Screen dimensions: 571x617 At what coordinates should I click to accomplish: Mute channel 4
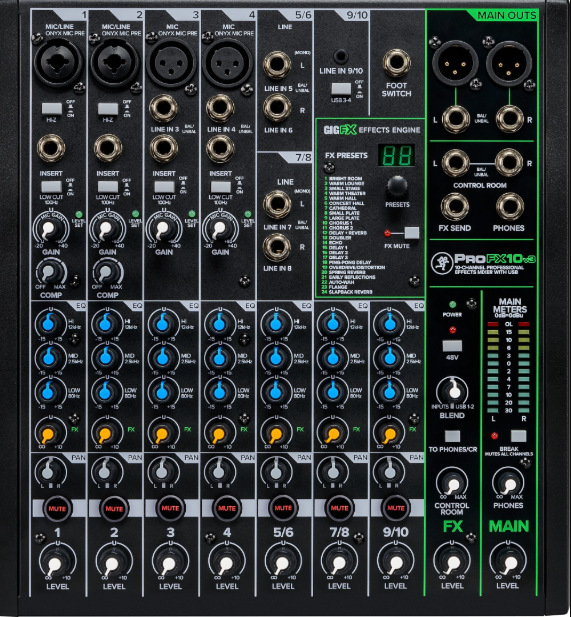pyautogui.click(x=227, y=508)
